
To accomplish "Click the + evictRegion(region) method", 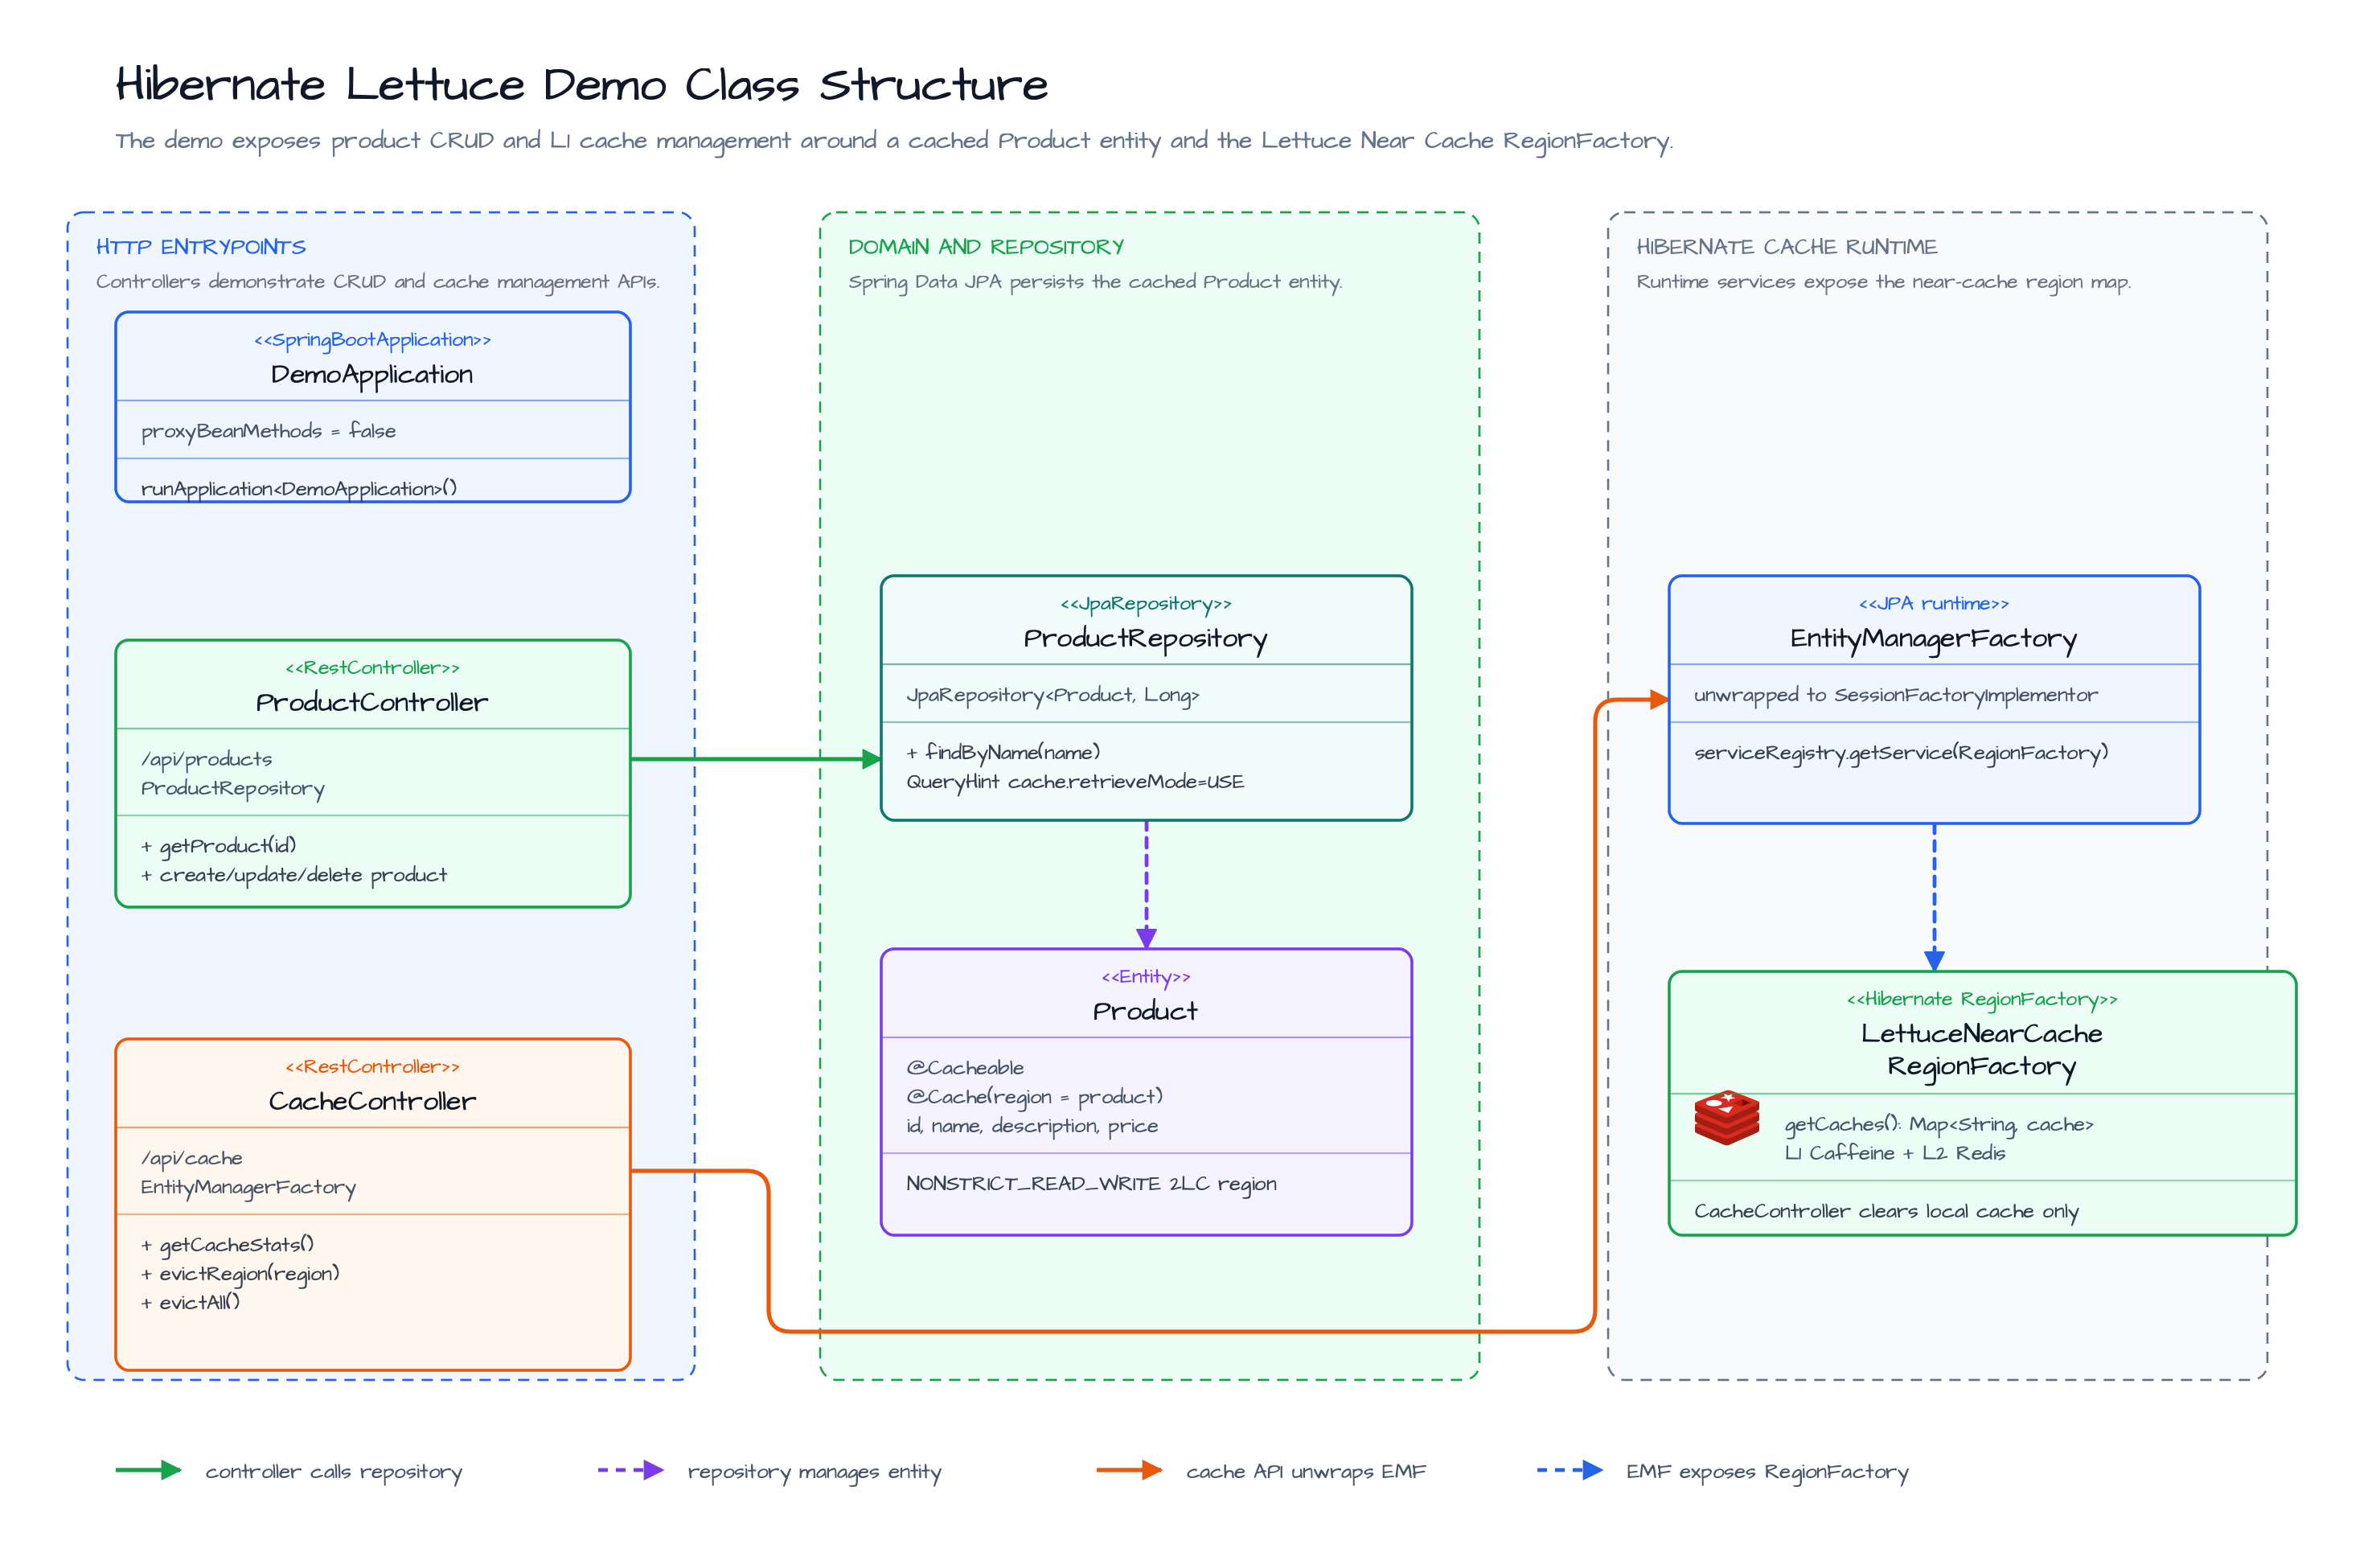I will pos(240,1273).
